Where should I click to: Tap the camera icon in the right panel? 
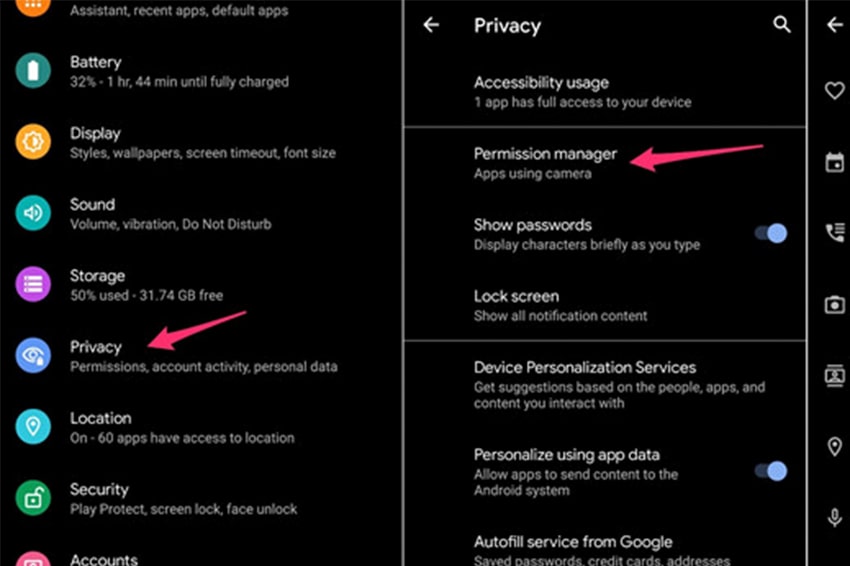pos(835,305)
